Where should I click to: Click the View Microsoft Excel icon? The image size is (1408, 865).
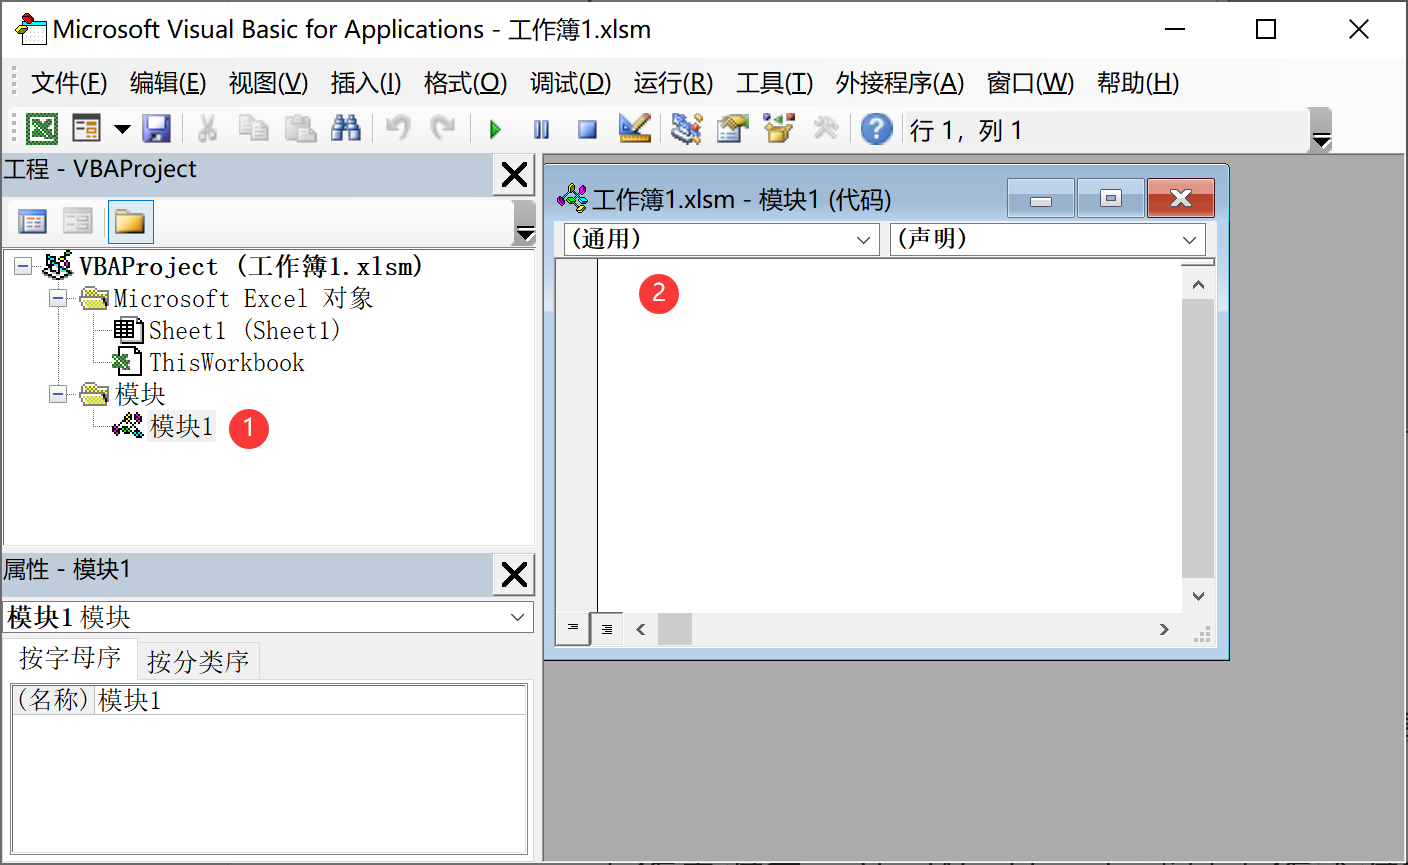42,129
